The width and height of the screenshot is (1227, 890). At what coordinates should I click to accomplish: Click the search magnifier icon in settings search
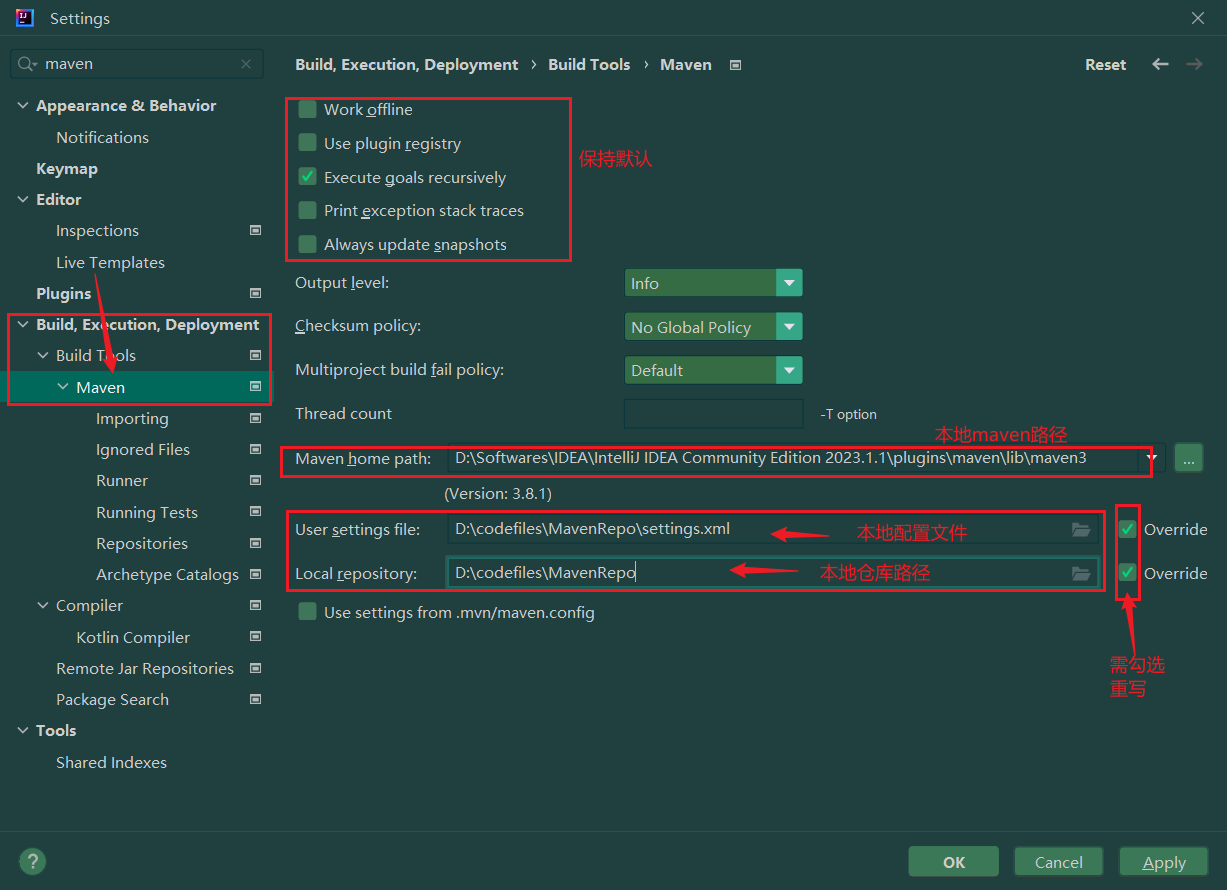[28, 64]
